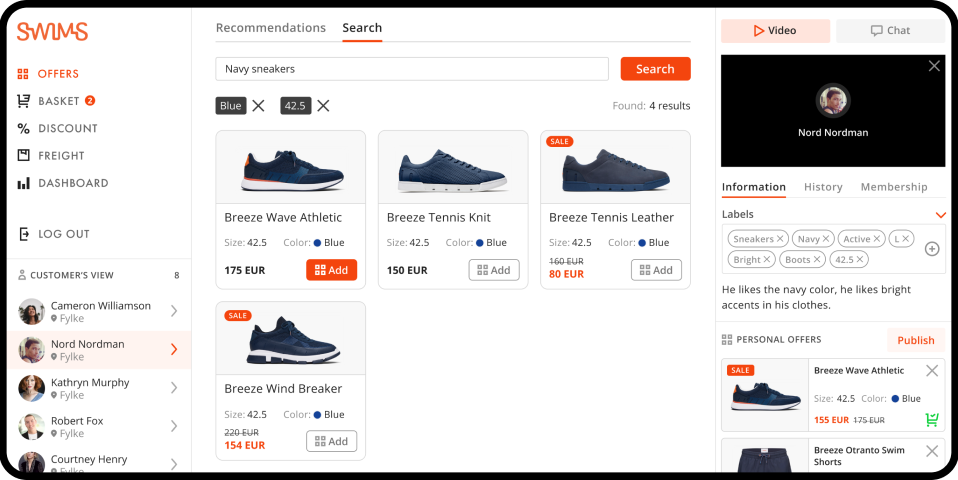958x480 pixels.
Task: Remove Breeze Wave Athletic personal offer
Action: coord(932,371)
